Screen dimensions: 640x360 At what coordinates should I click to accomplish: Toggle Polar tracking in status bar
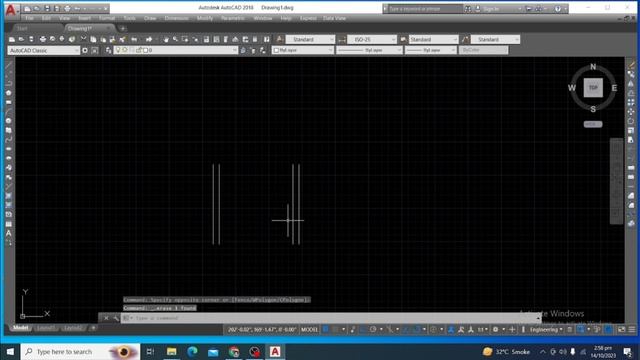click(x=373, y=329)
